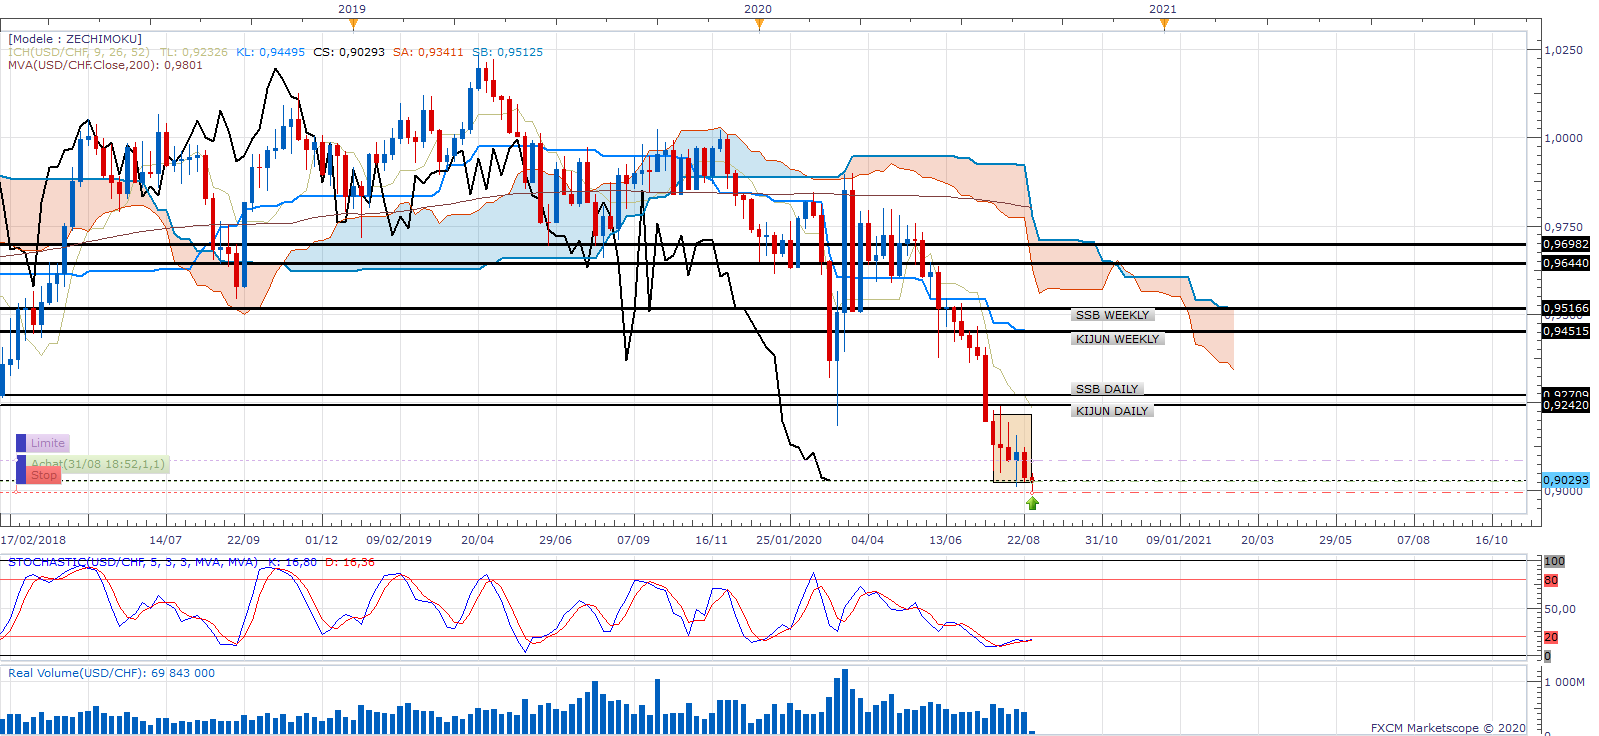The width and height of the screenshot is (1599, 736).
Task: Click the SB: 0,95125 Senkou B value
Action: (507, 52)
